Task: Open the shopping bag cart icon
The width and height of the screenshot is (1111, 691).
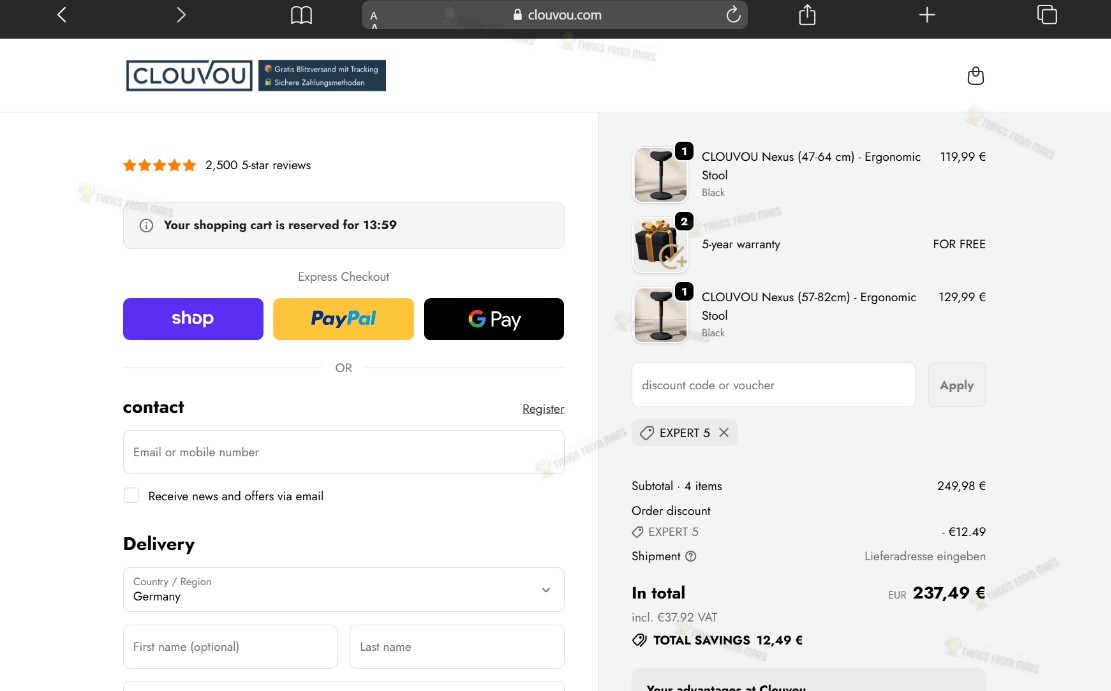Action: click(976, 76)
